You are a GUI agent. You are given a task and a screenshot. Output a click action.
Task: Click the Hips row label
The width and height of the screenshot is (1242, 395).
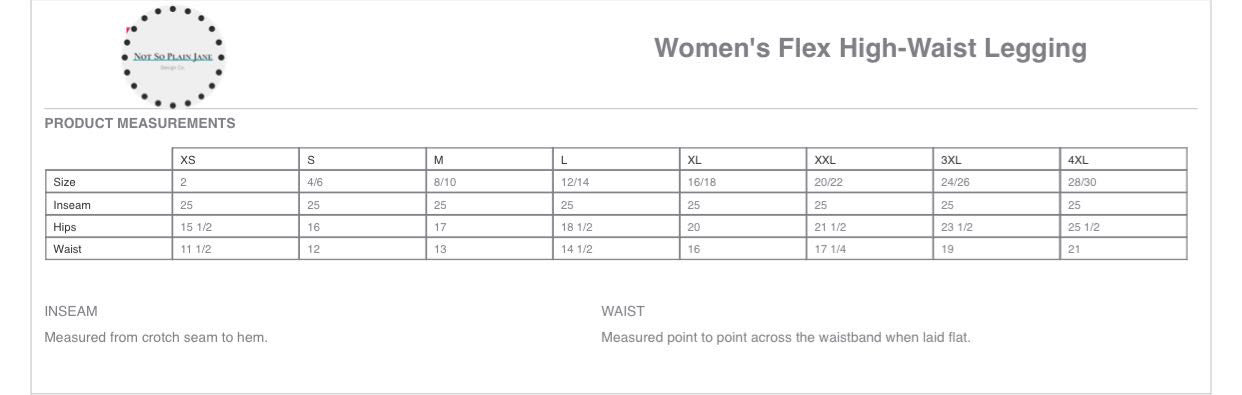tap(109, 227)
